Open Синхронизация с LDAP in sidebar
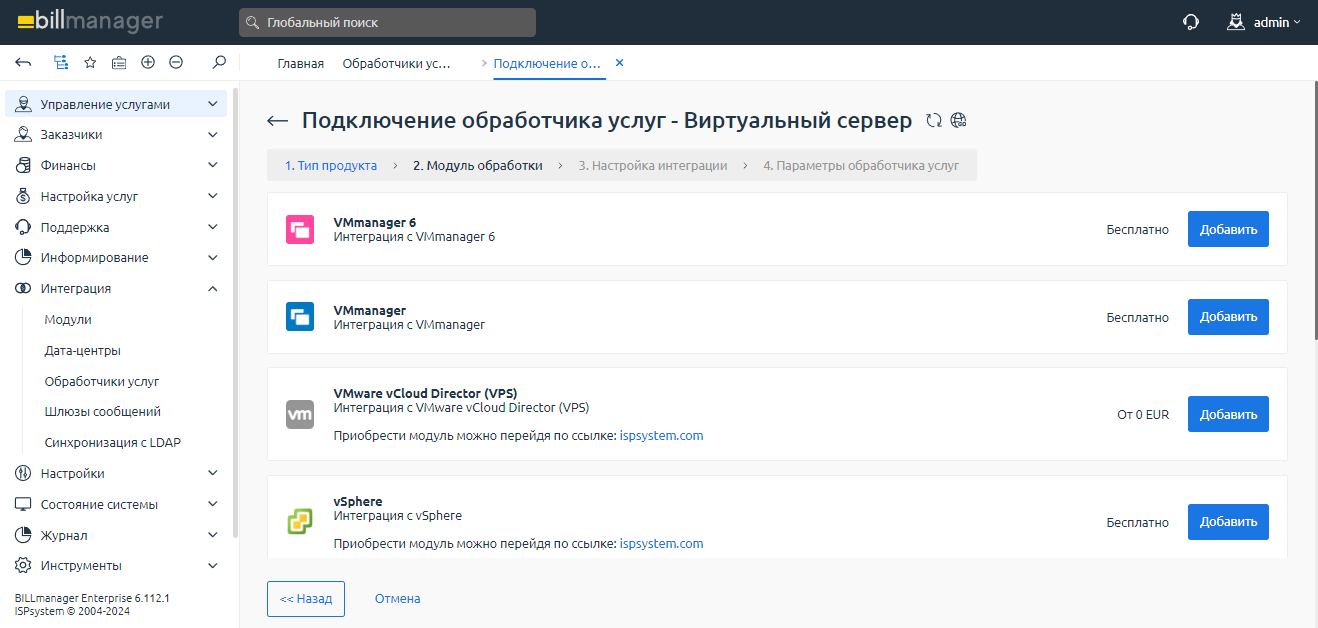The width and height of the screenshot is (1318, 628). point(113,442)
